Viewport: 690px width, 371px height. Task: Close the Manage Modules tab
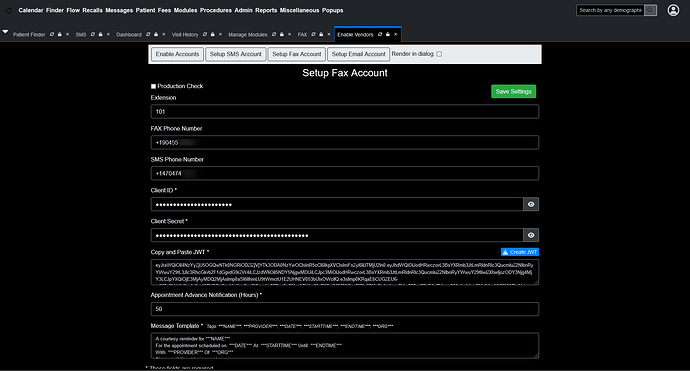coord(290,34)
